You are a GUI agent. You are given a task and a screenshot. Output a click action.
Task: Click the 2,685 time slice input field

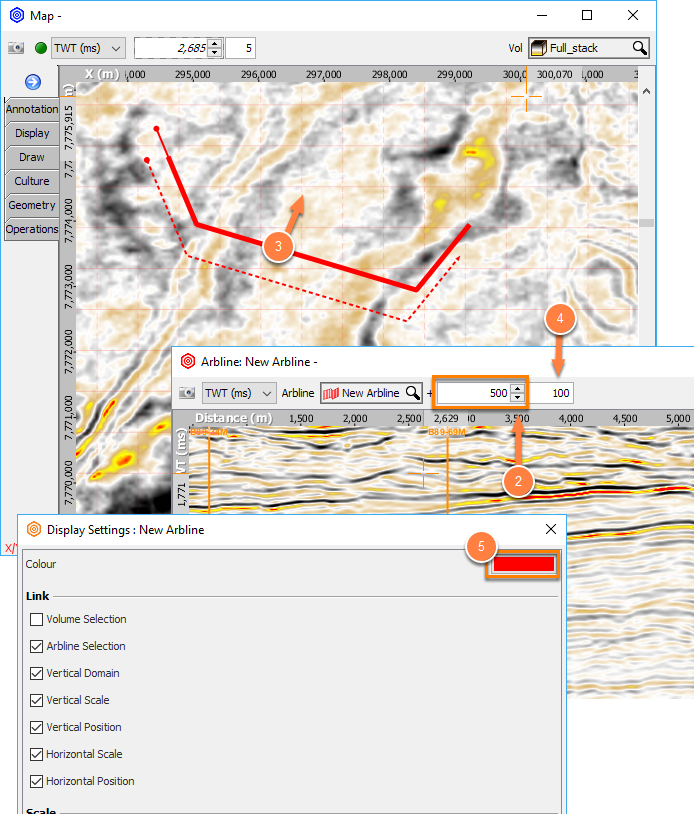(x=171, y=48)
